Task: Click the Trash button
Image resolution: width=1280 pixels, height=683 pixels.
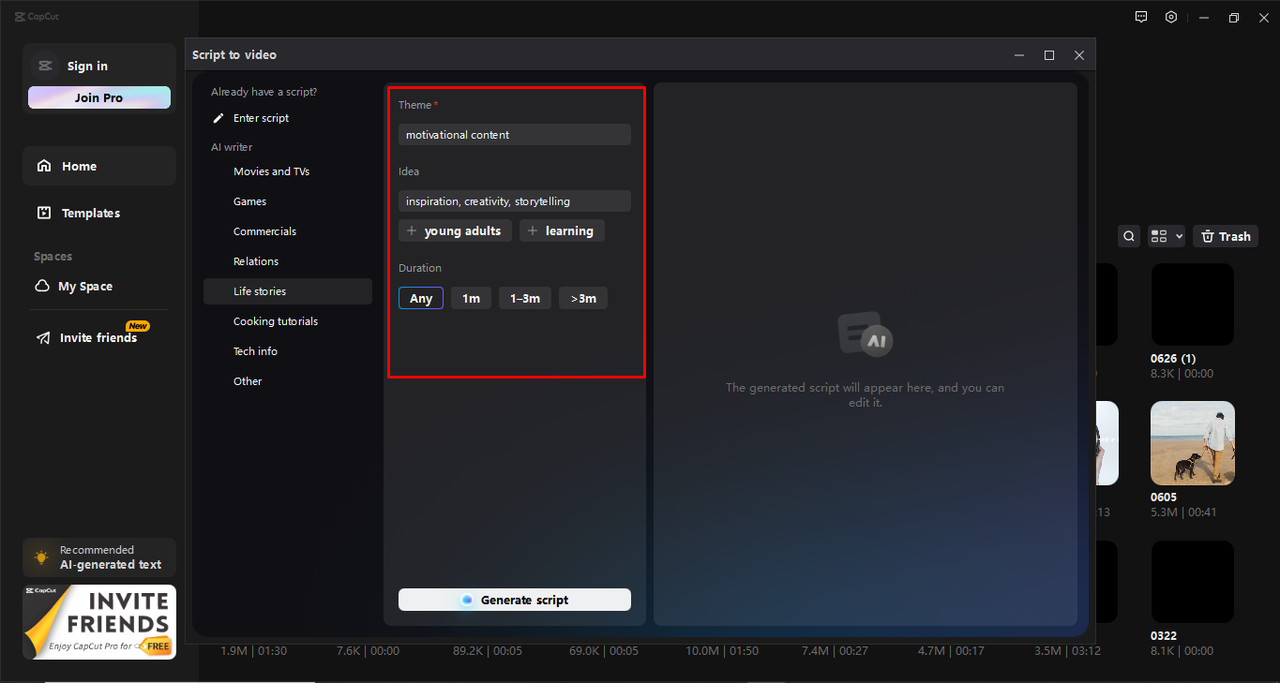Action: [1226, 236]
